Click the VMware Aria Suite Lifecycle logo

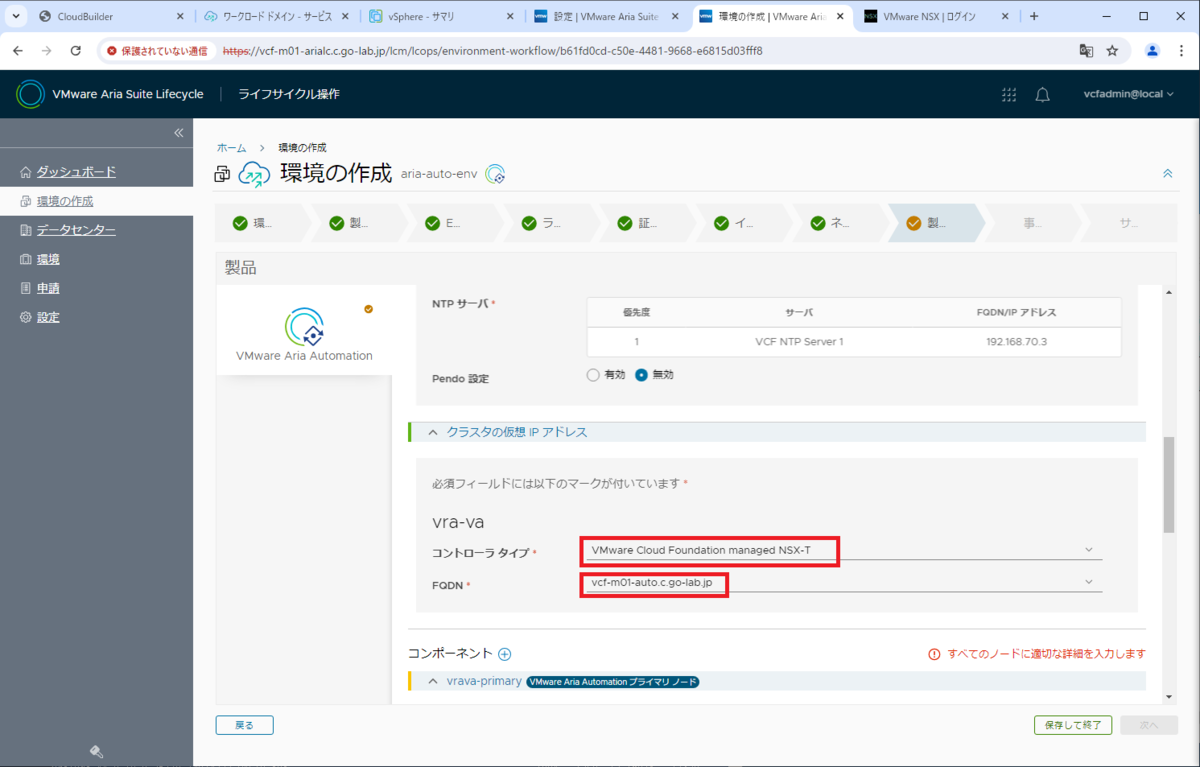pyautogui.click(x=30, y=94)
